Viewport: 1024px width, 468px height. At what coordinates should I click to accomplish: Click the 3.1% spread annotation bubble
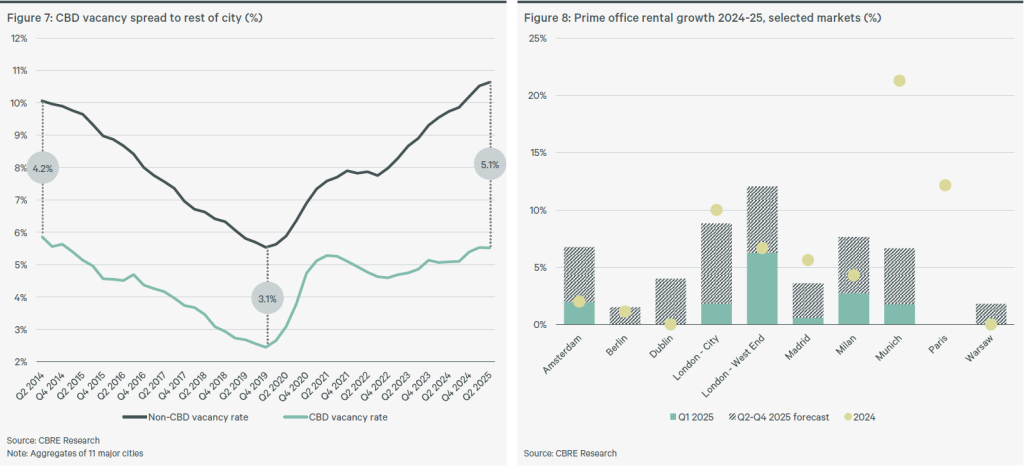tap(268, 298)
